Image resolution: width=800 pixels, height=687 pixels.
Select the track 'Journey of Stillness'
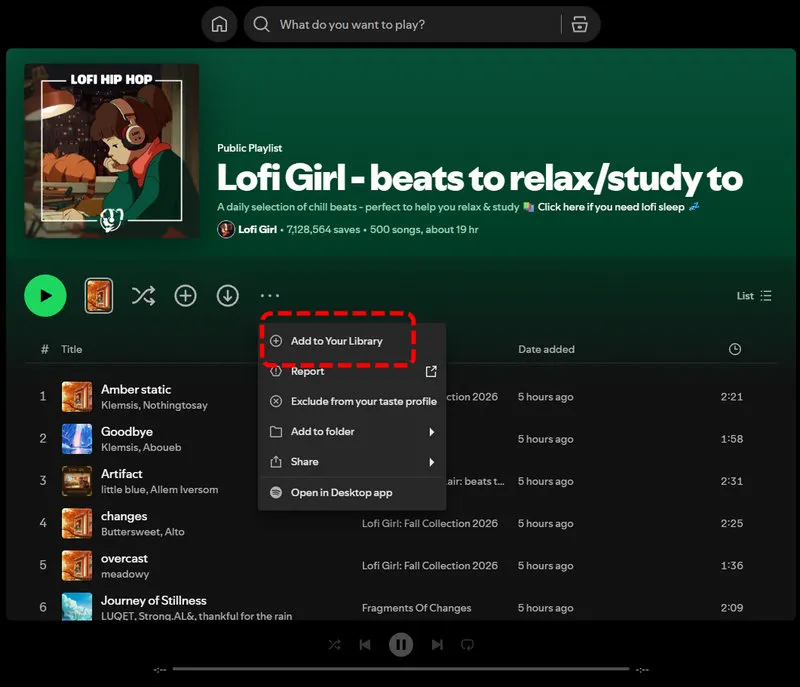coord(154,600)
